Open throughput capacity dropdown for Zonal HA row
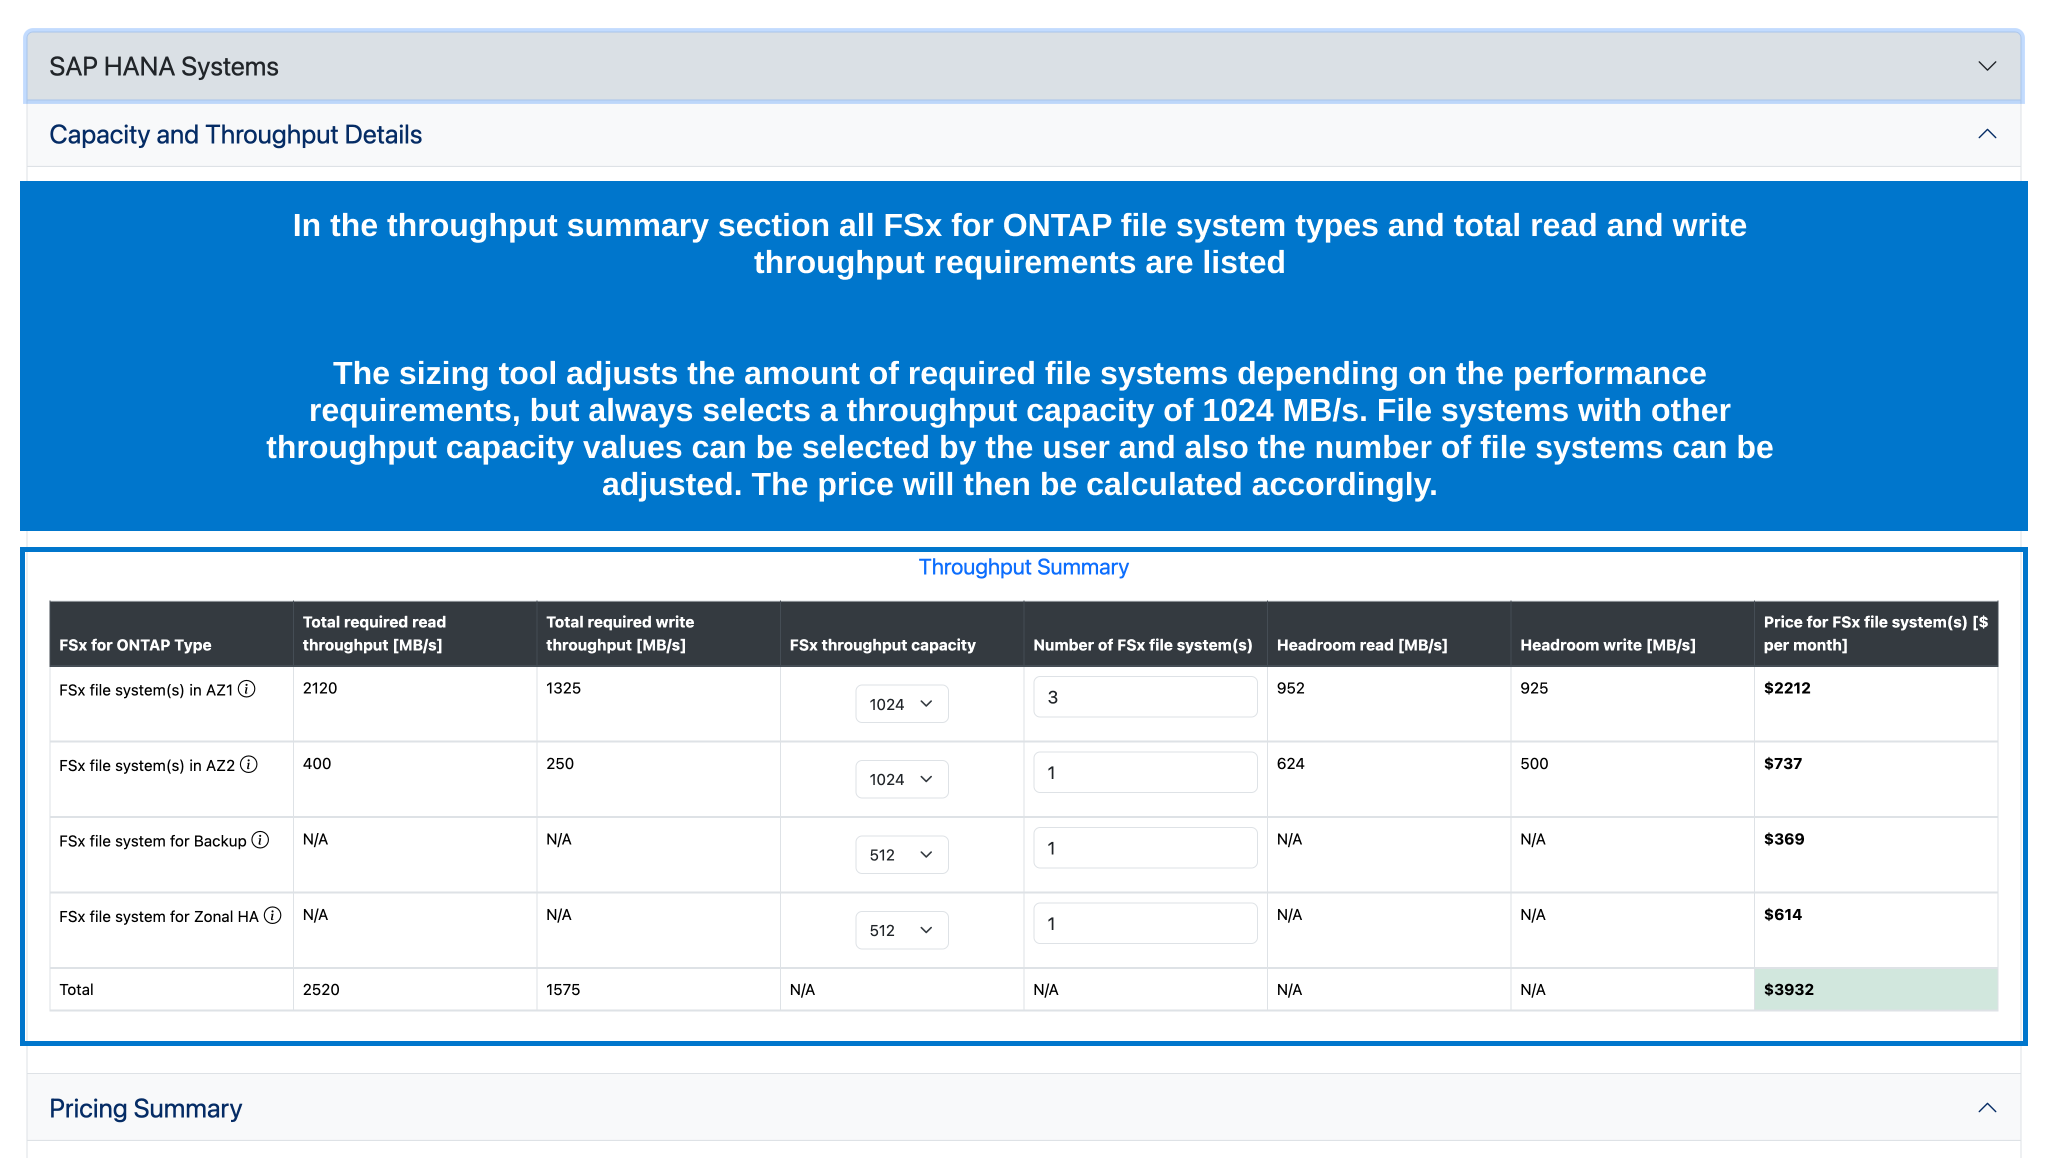2048x1158 pixels. (901, 930)
